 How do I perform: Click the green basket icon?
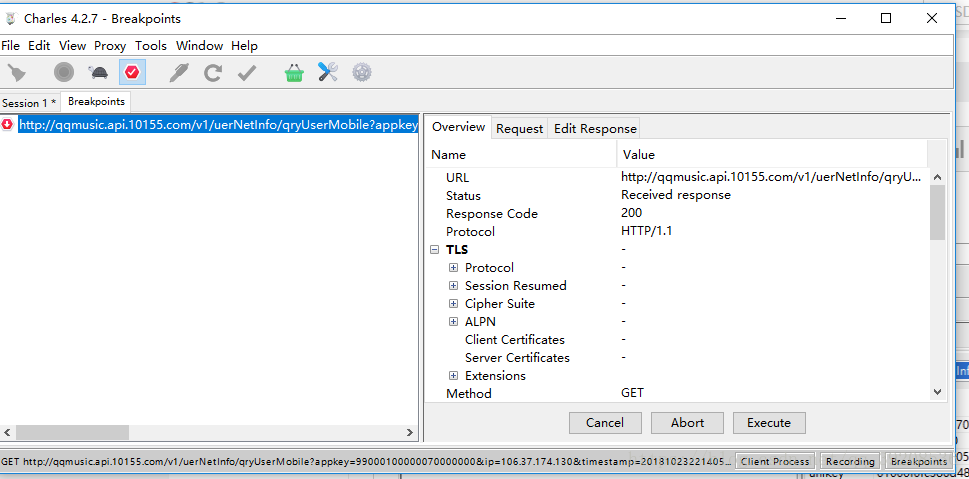pyautogui.click(x=294, y=73)
